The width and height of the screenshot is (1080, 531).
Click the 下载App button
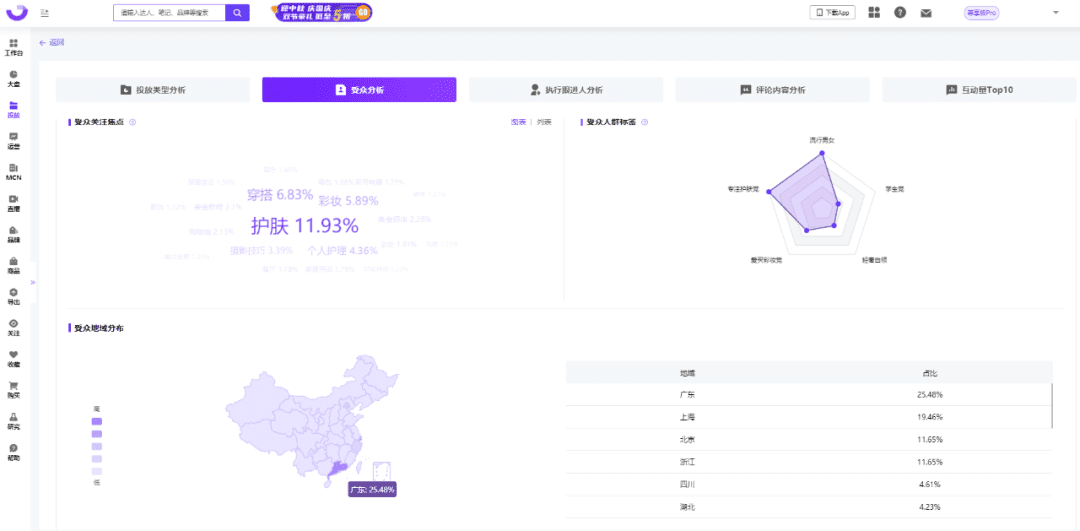click(x=832, y=12)
